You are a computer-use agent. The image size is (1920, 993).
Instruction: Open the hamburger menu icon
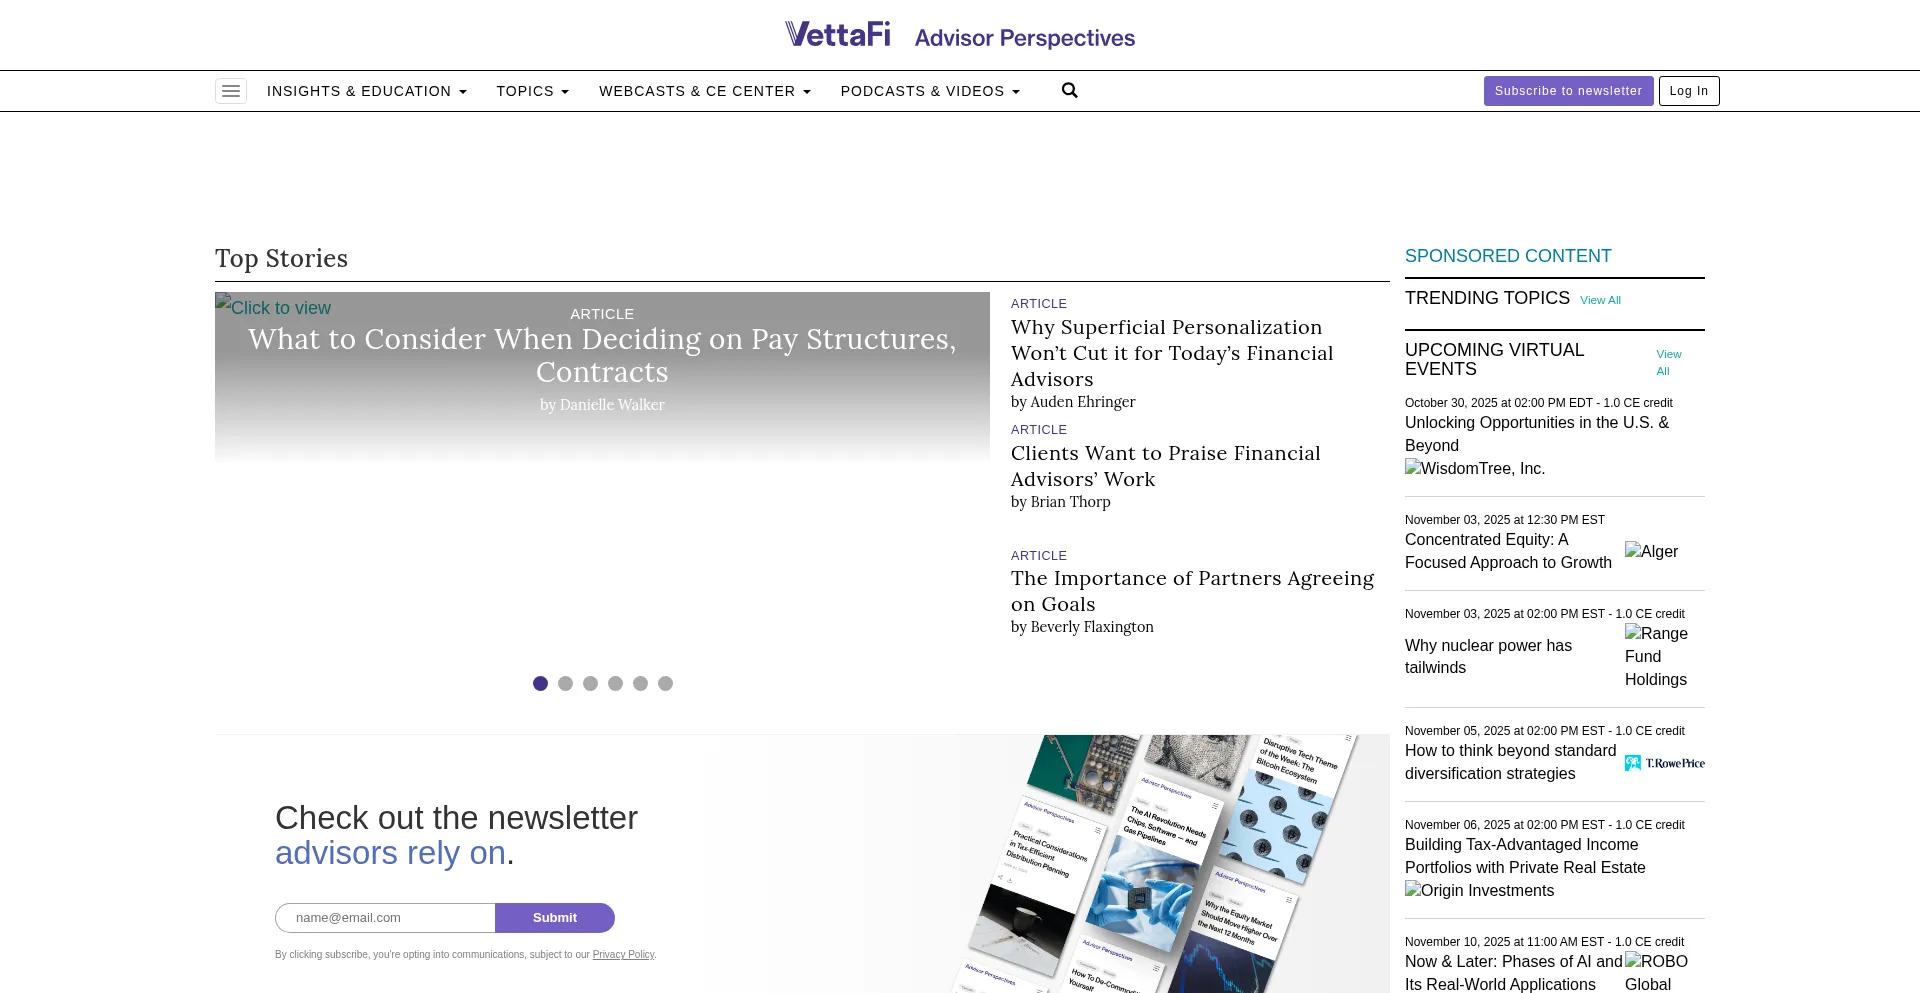[x=231, y=91]
